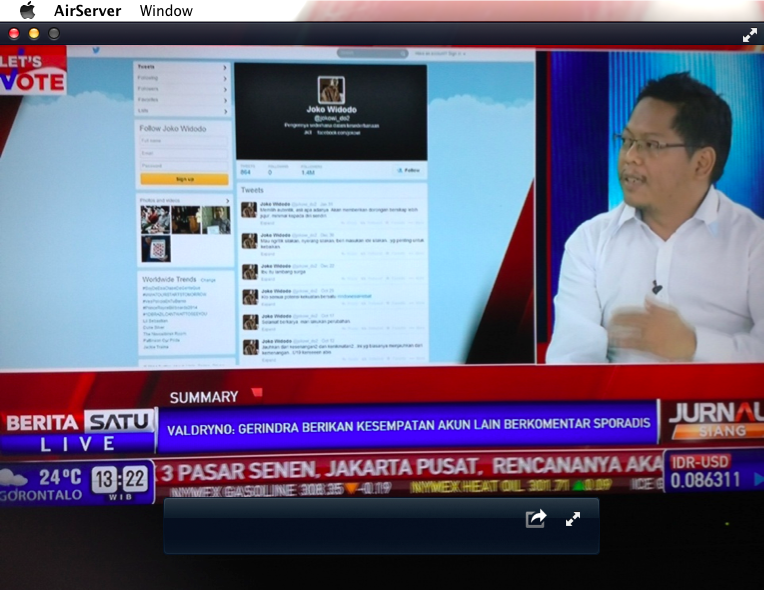Click the chevron beside Lists in sidebar
Viewport: 764px width, 590px height.
225,111
